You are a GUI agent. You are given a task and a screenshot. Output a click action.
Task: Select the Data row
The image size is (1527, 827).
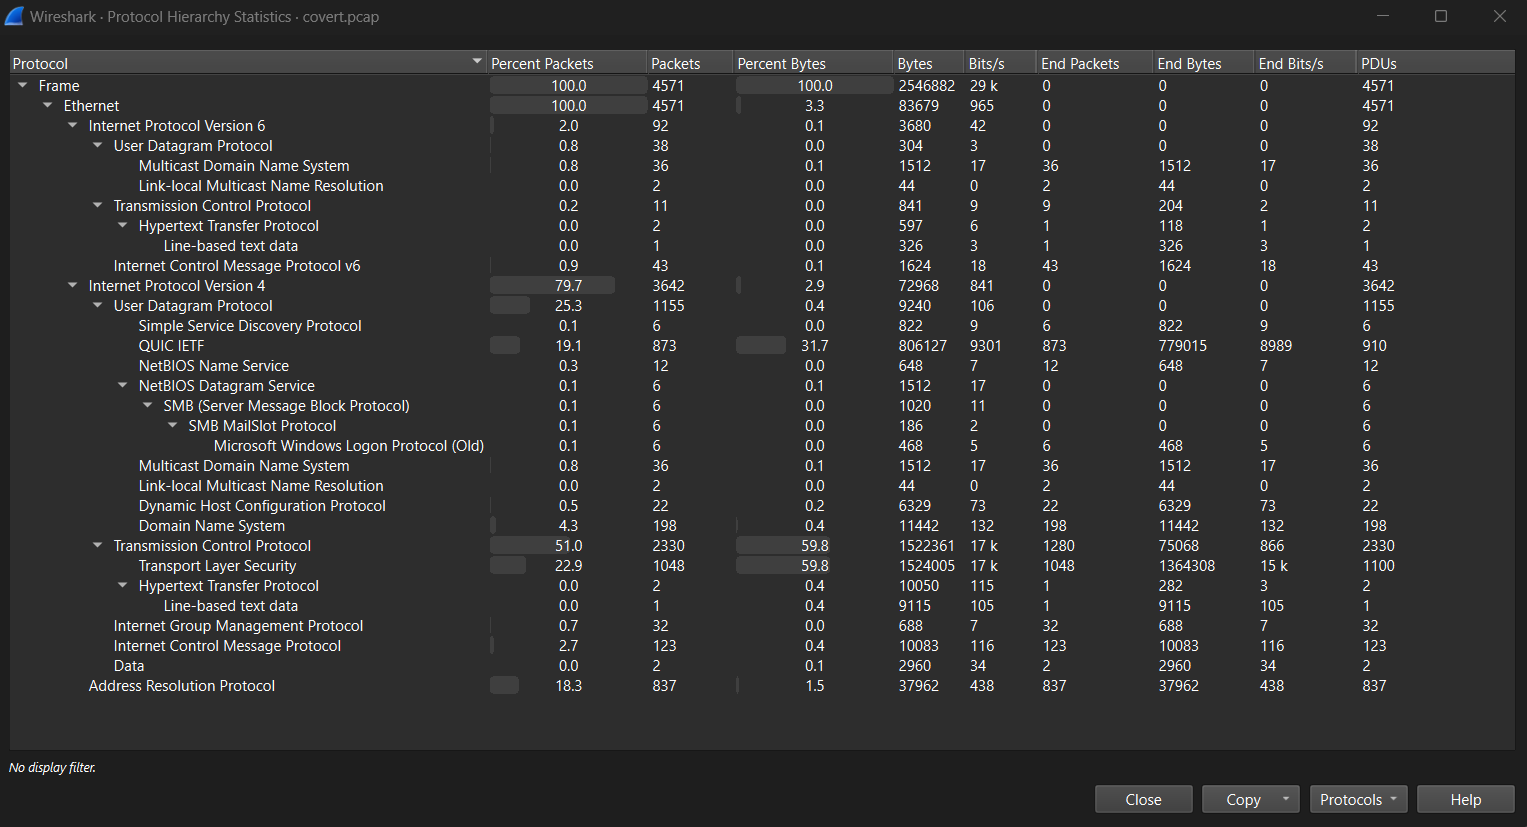pos(762,666)
